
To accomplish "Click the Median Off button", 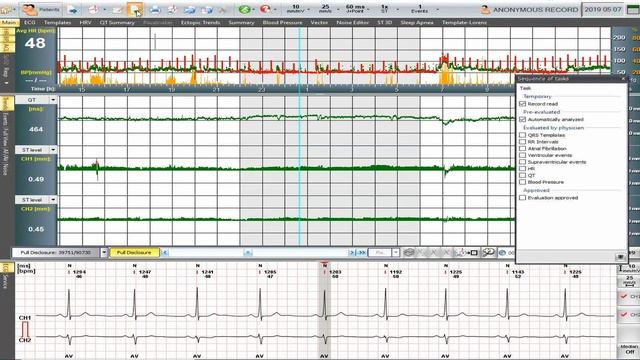I will click(x=629, y=349).
